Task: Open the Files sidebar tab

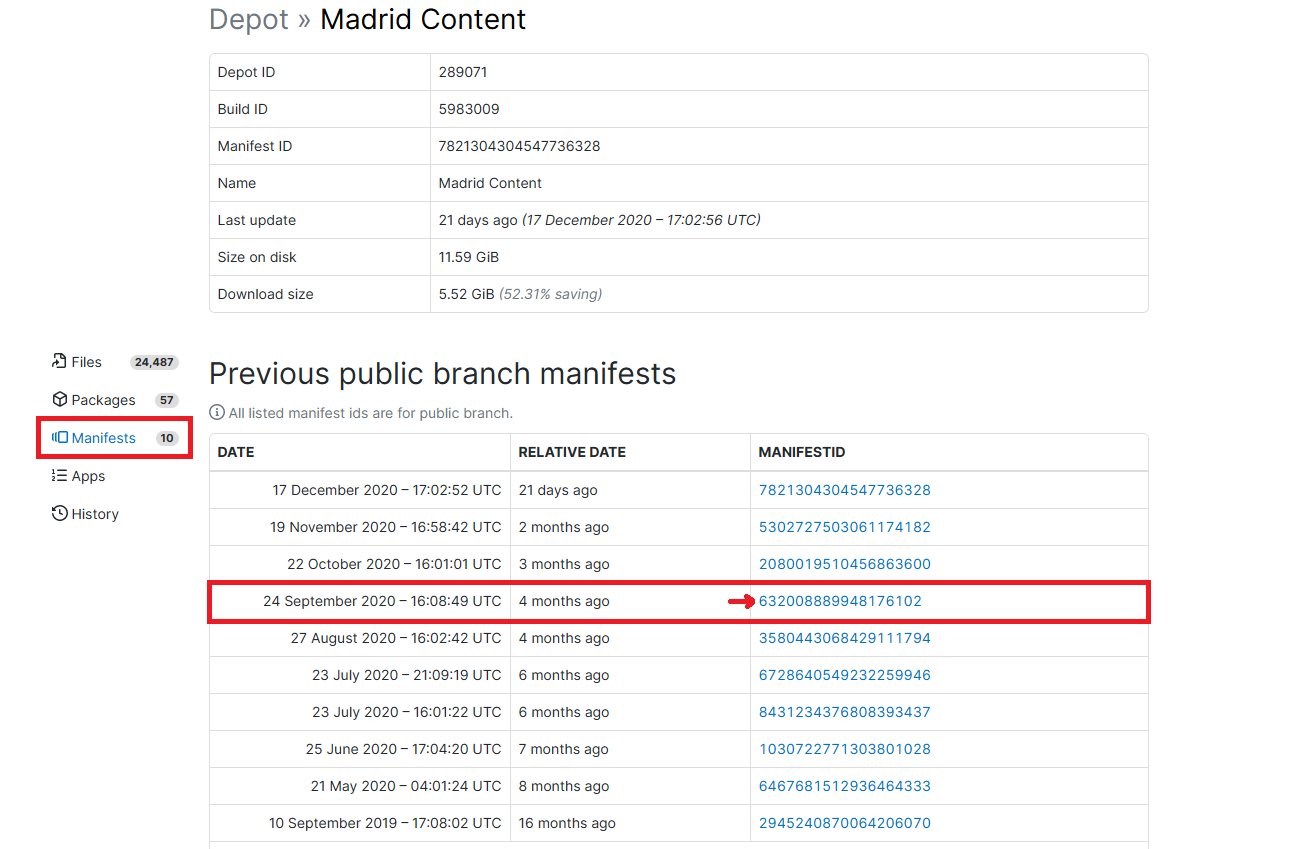Action: click(x=114, y=362)
